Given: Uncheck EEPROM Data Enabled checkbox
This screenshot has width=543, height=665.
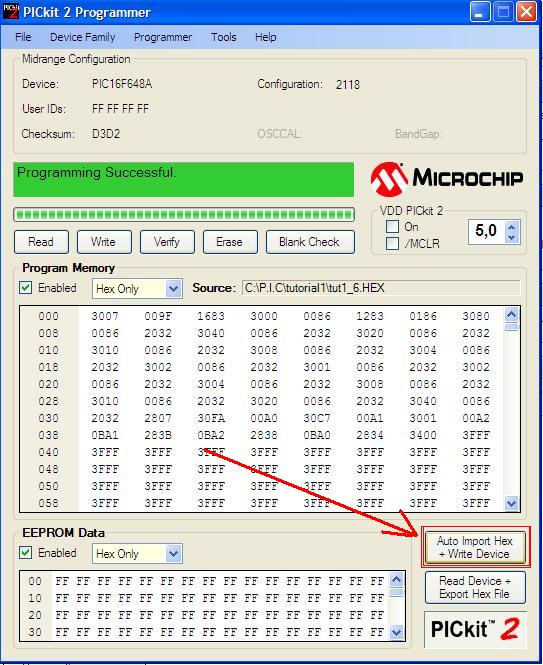Looking at the screenshot, I should [x=25, y=553].
